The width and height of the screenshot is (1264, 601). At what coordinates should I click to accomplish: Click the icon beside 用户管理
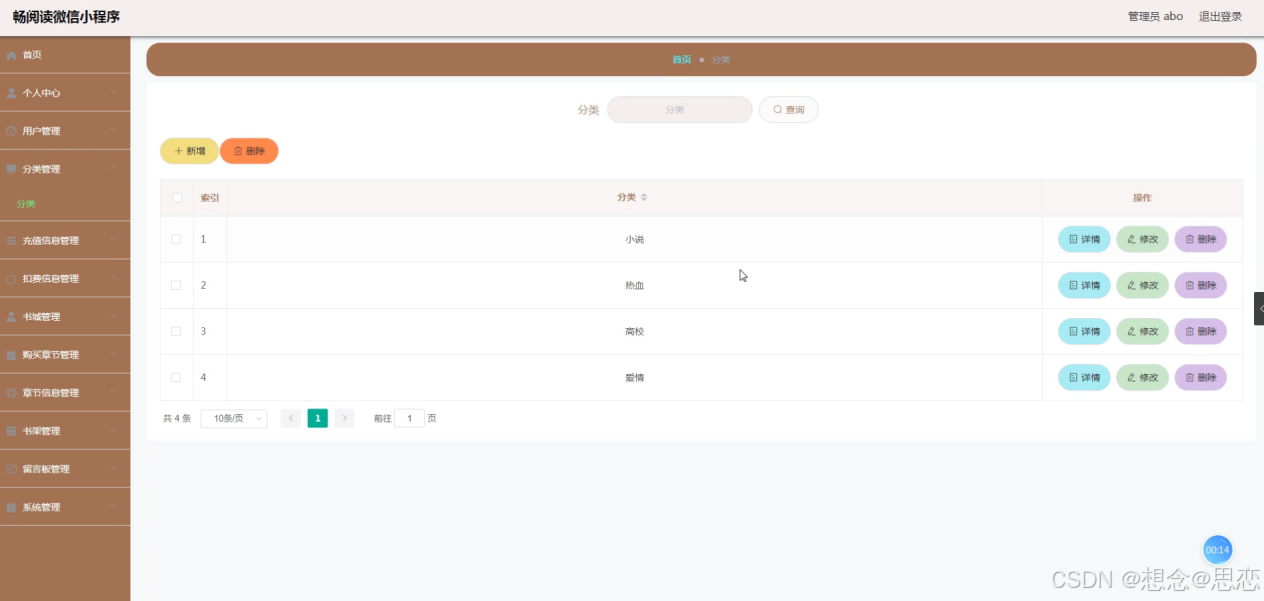point(11,131)
